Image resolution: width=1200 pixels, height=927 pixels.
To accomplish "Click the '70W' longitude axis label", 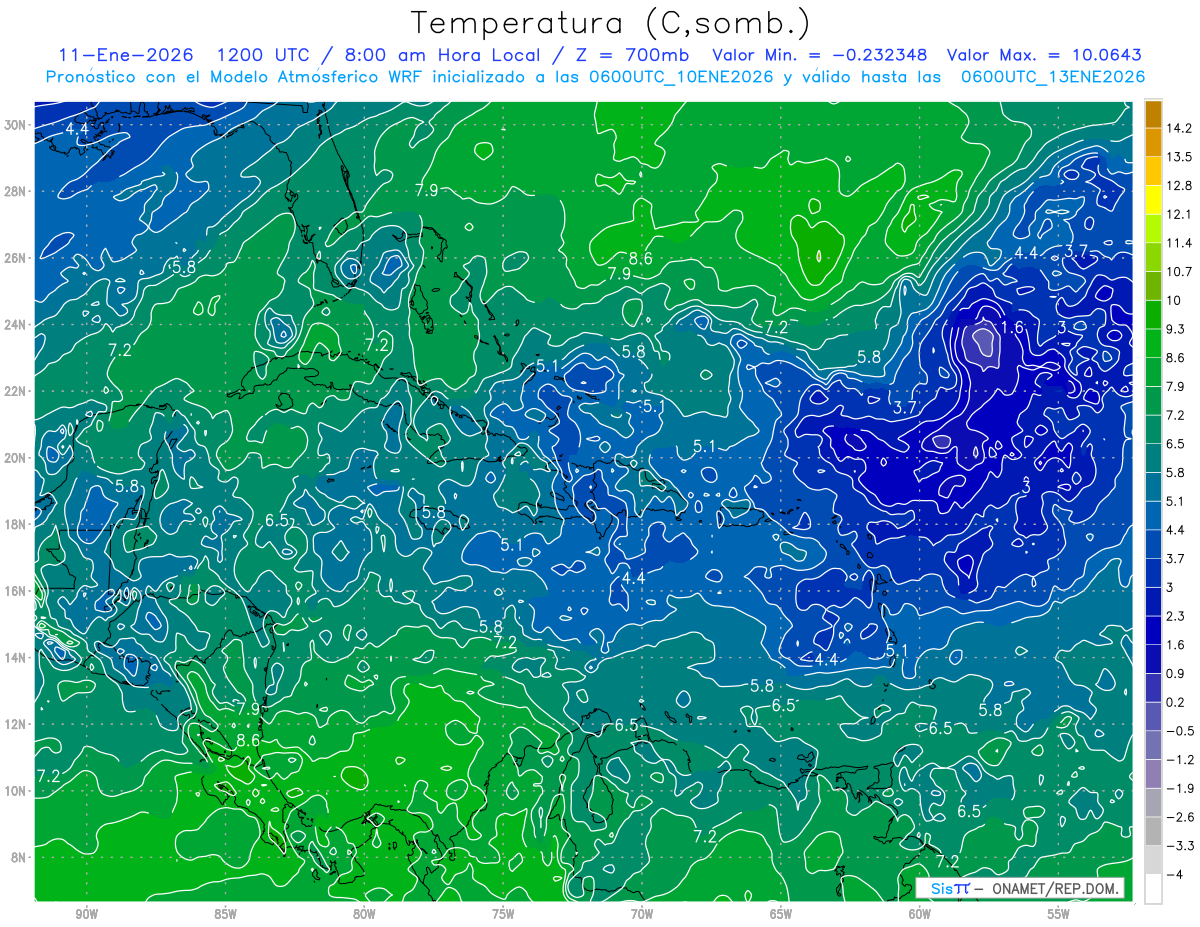I will tap(642, 913).
